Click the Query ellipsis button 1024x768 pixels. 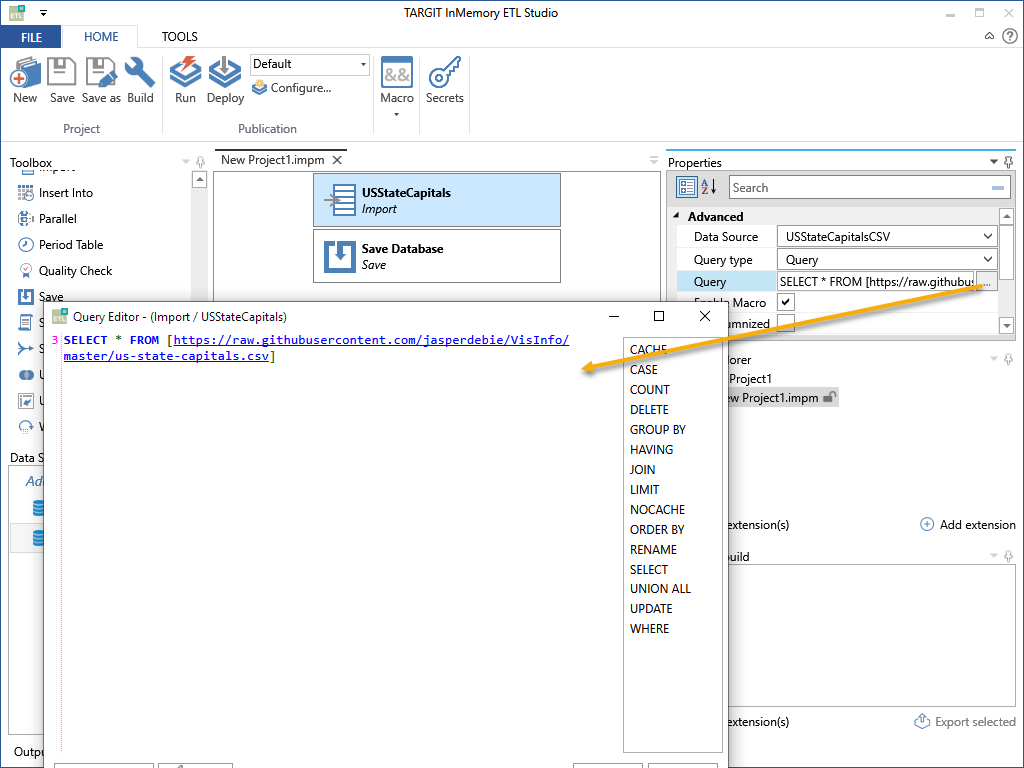click(986, 281)
